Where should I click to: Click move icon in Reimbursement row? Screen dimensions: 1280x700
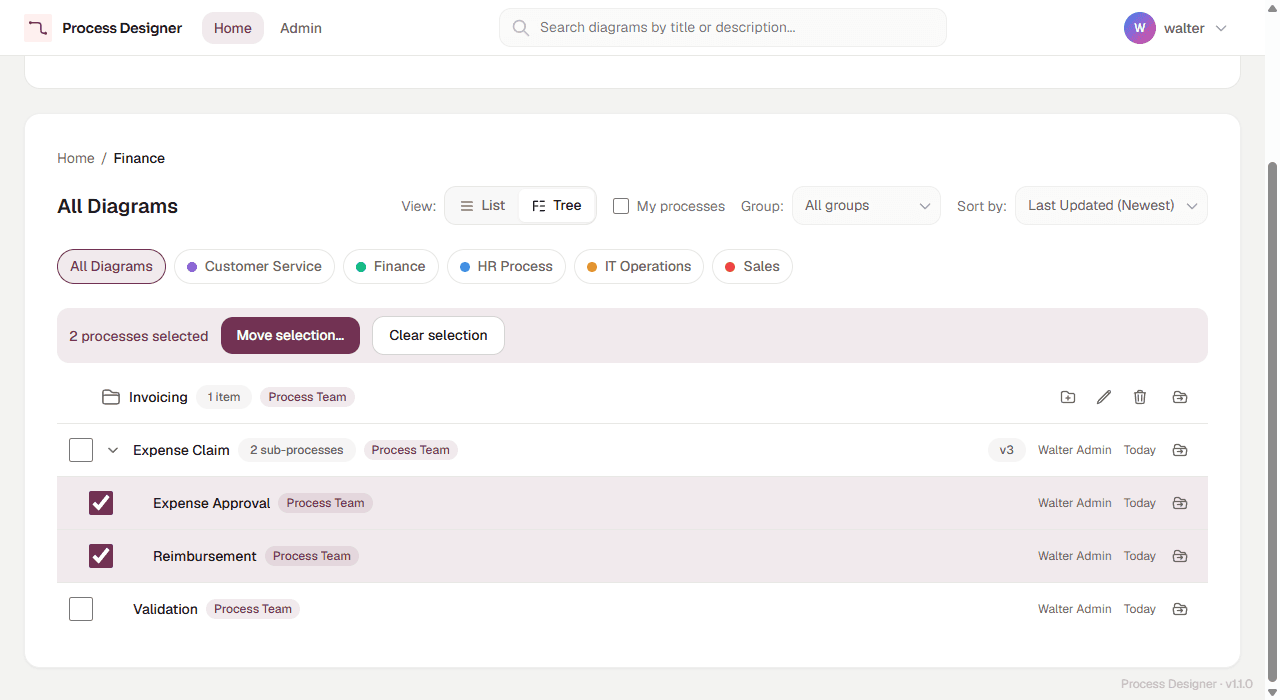[x=1180, y=556]
